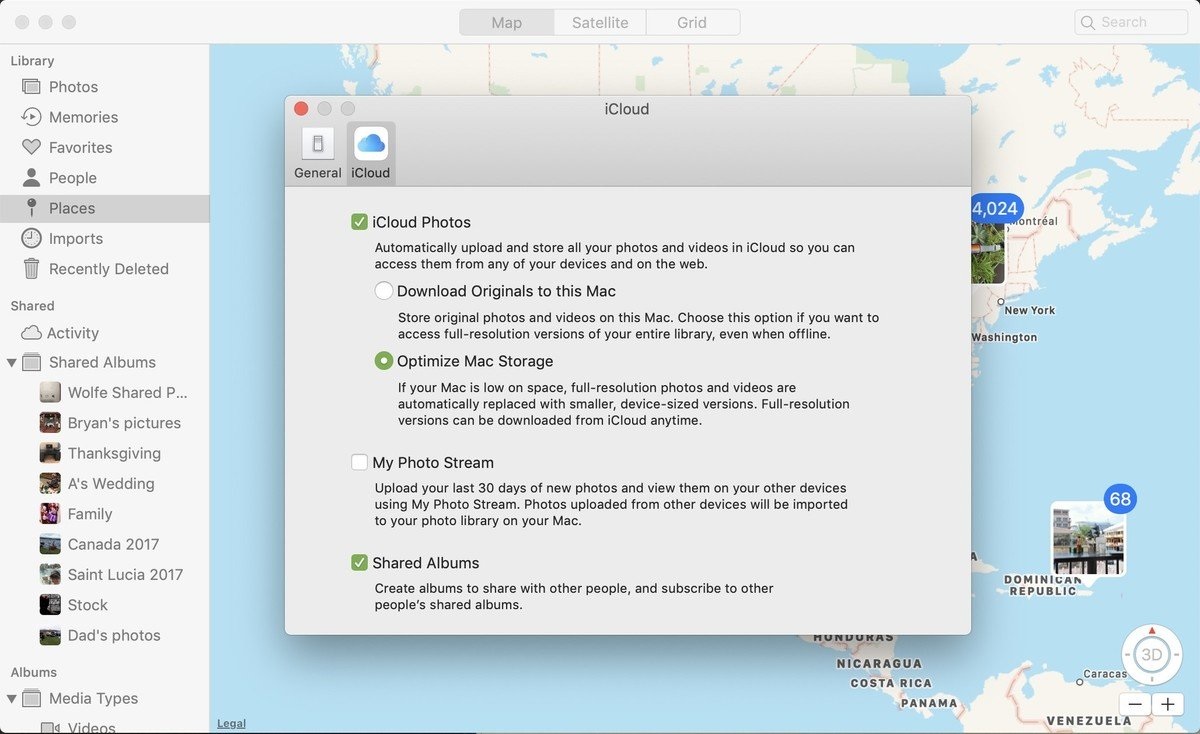This screenshot has width=1200, height=734.
Task: Open the iCloud preferences pane icon
Action: (370, 153)
